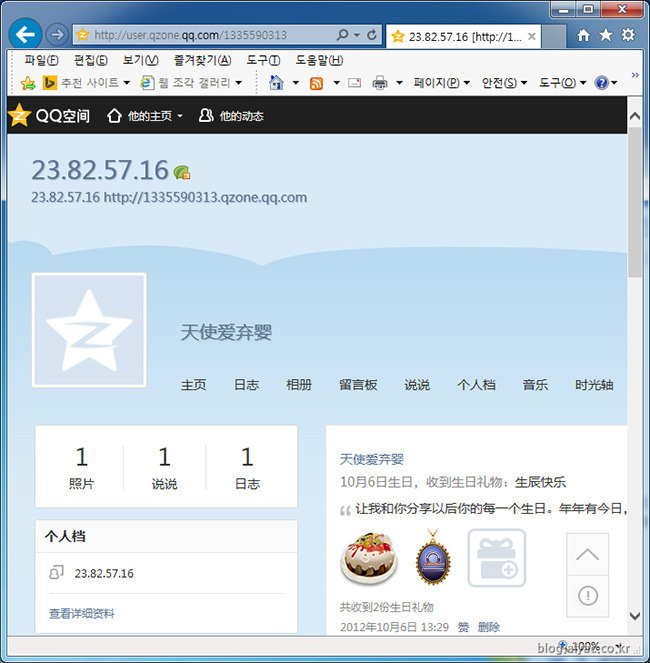650x663 pixels.
Task: Click the report exclamation mark button
Action: click(x=587, y=596)
